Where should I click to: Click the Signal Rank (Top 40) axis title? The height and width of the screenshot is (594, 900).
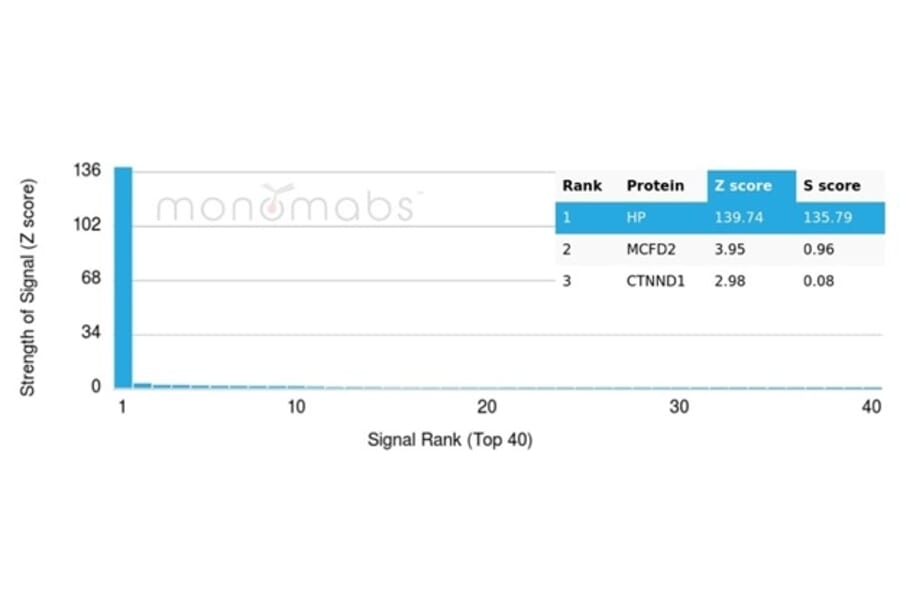pyautogui.click(x=449, y=440)
